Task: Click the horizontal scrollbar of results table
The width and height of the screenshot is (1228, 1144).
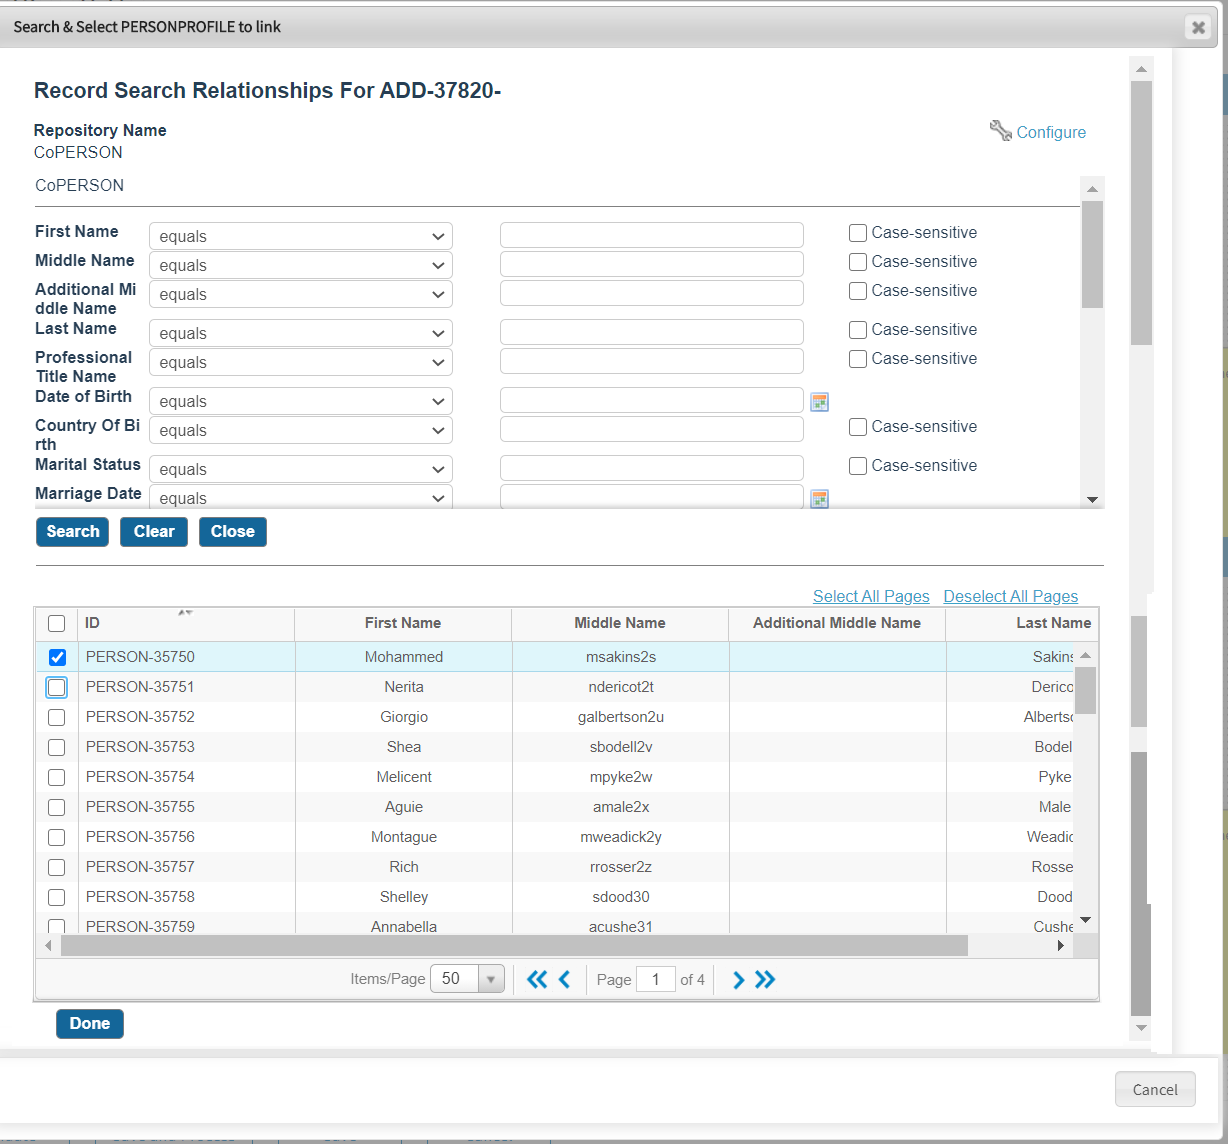Action: tap(514, 946)
